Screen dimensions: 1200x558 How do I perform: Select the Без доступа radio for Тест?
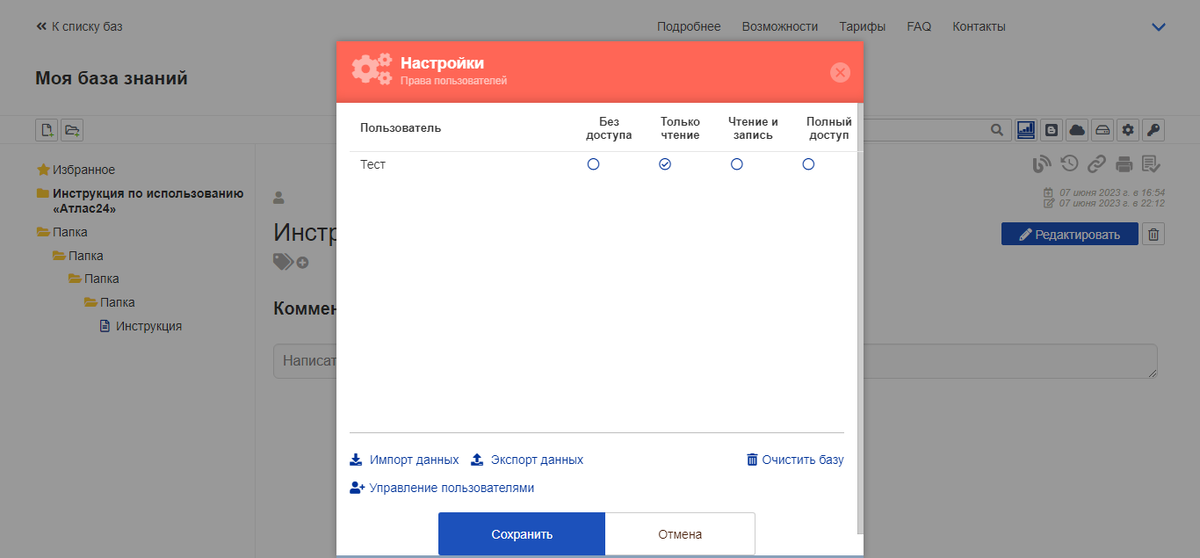coord(593,164)
